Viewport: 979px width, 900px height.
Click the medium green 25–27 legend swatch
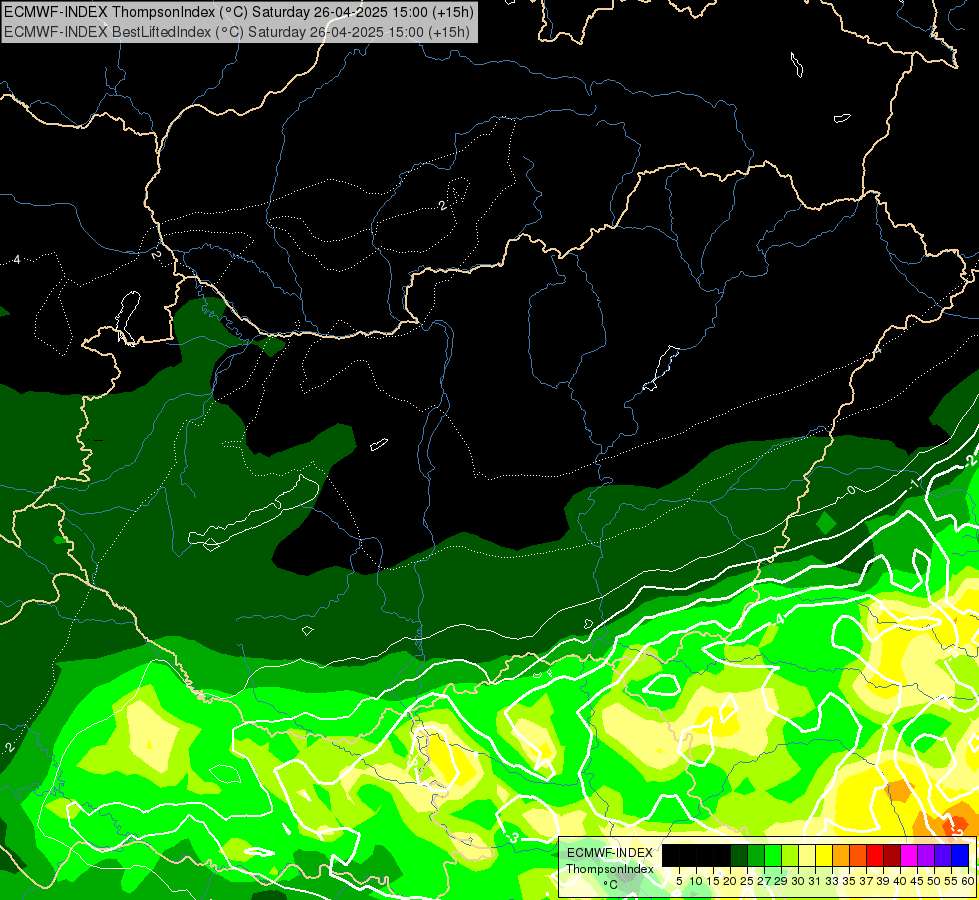click(755, 855)
